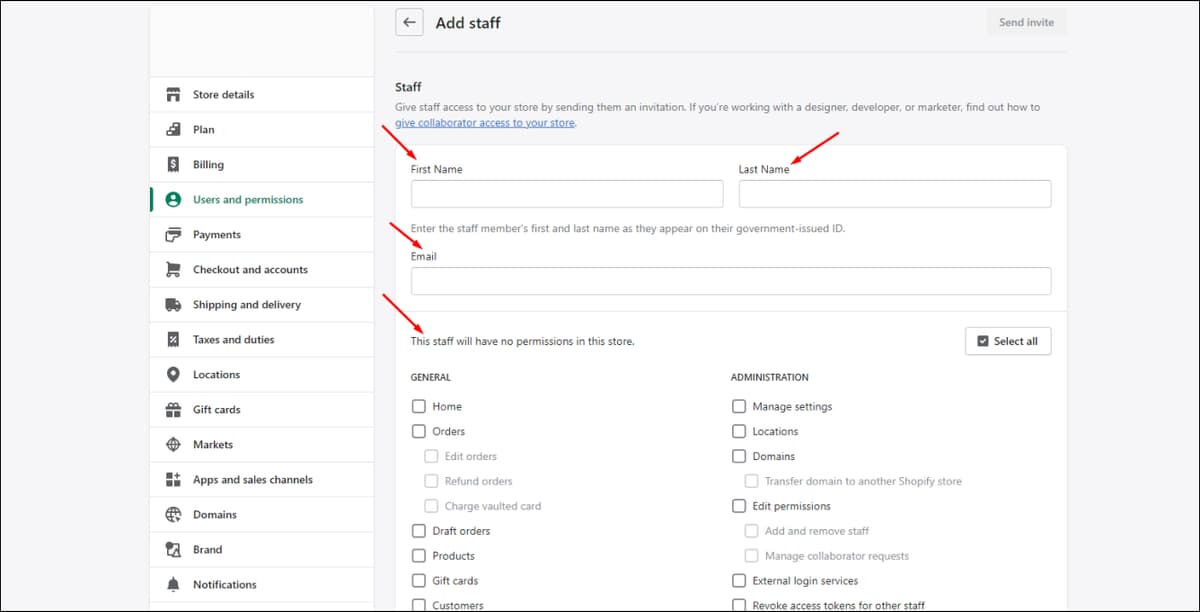
Task: Open Checkout and accounts settings
Action: [x=261, y=270]
